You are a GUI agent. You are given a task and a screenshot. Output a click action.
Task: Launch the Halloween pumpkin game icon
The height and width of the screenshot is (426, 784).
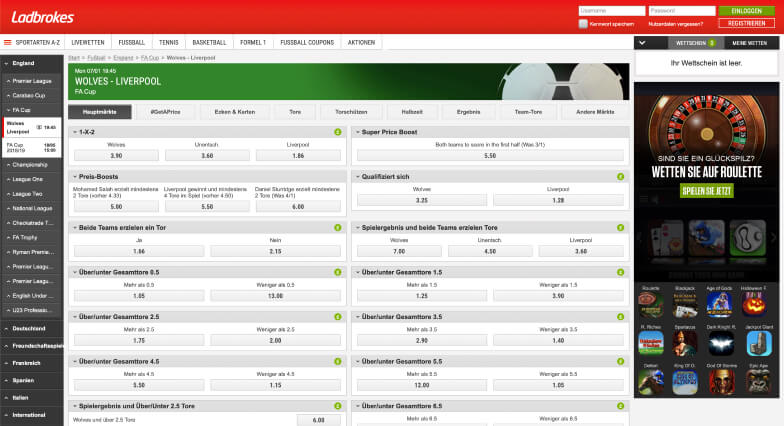tap(754, 305)
